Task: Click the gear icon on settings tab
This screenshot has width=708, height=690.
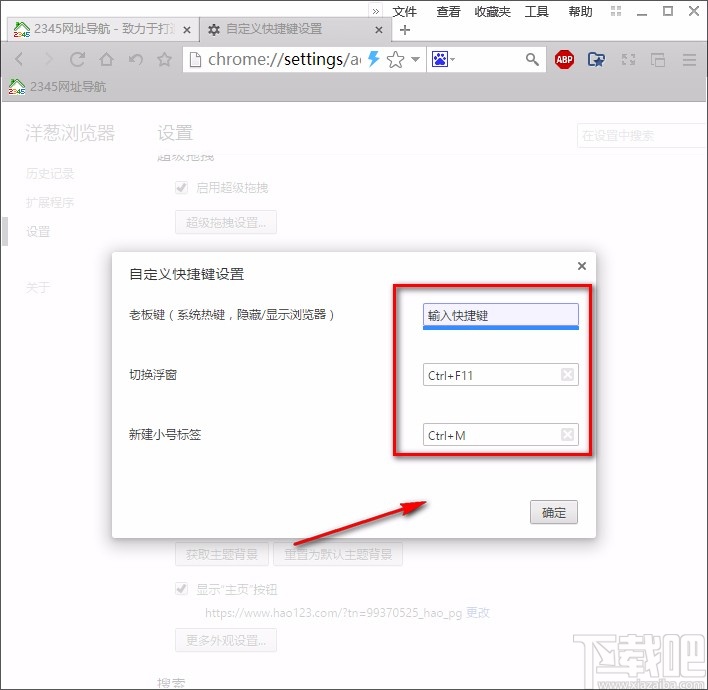Action: tap(214, 30)
